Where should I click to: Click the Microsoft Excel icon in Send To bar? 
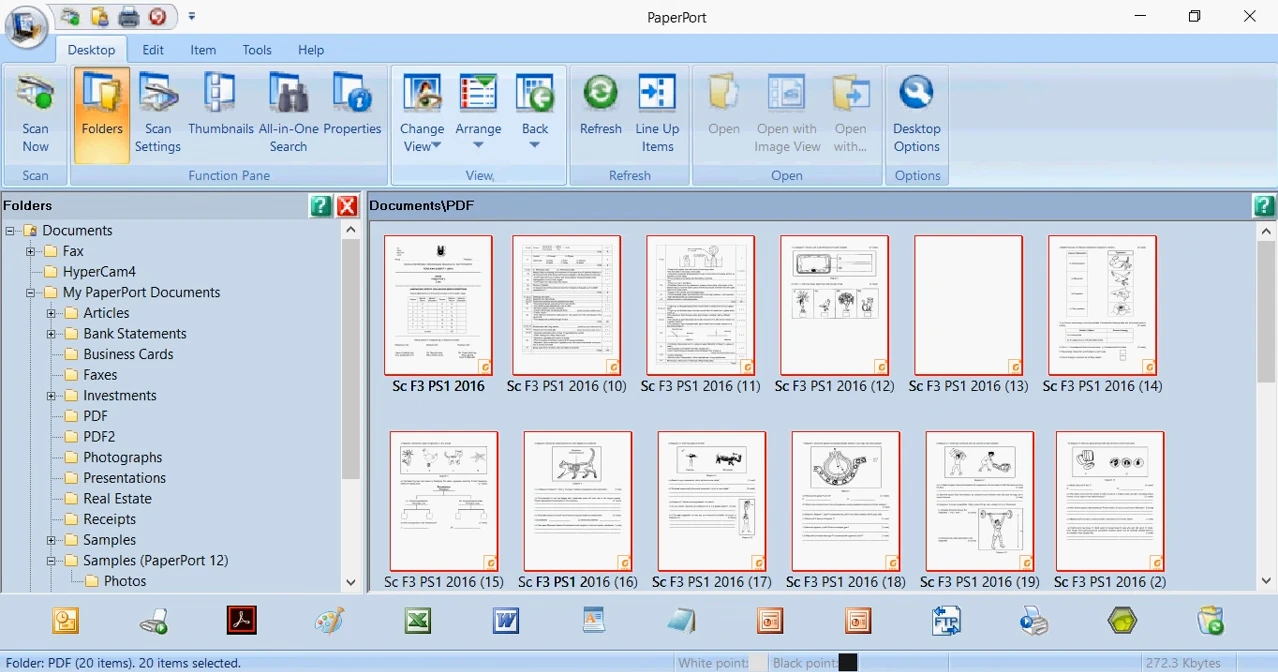click(417, 621)
